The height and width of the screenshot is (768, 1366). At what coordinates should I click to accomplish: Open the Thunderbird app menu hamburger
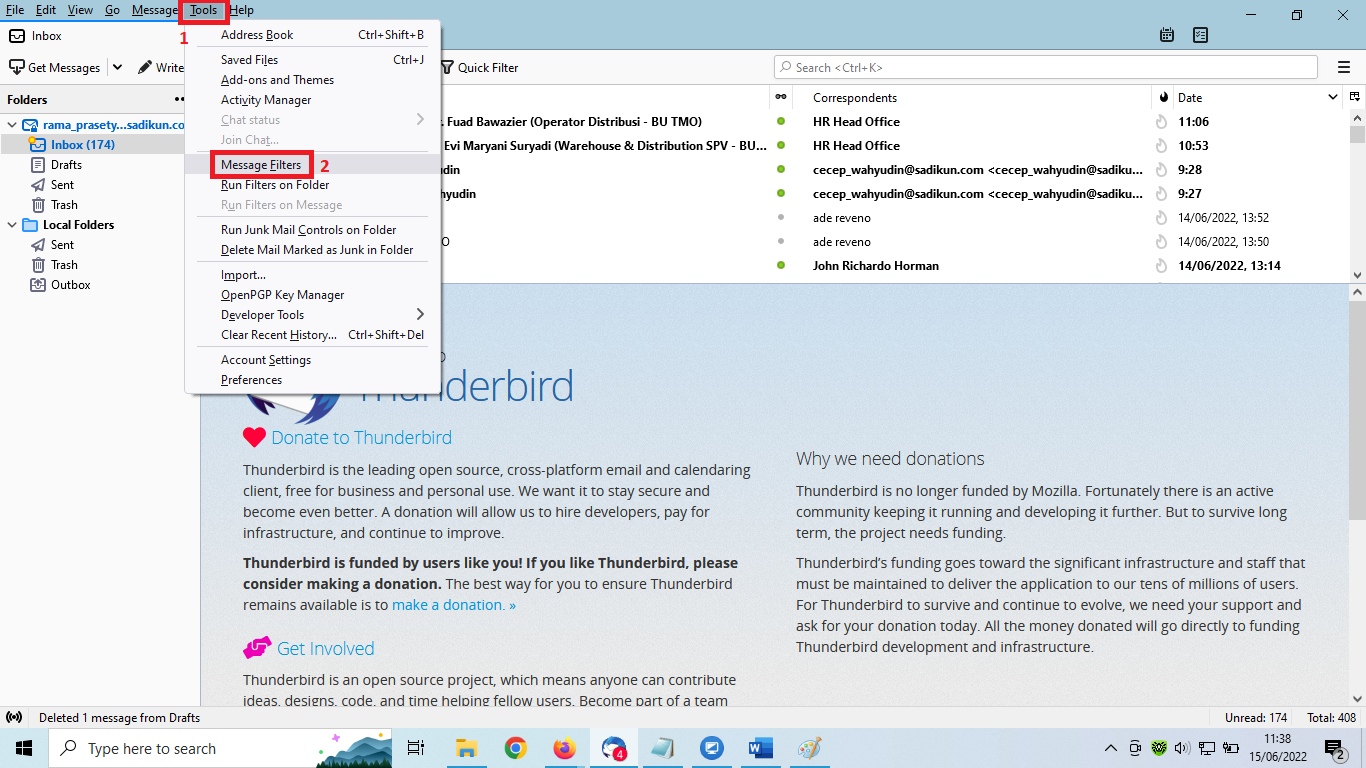point(1344,67)
